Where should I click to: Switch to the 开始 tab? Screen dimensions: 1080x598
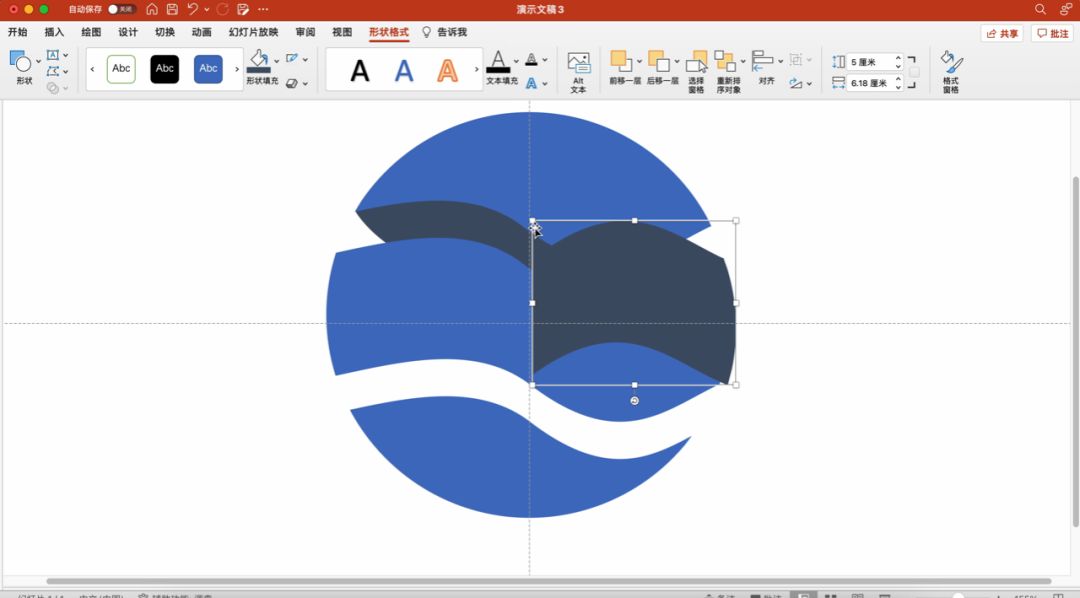pyautogui.click(x=18, y=32)
